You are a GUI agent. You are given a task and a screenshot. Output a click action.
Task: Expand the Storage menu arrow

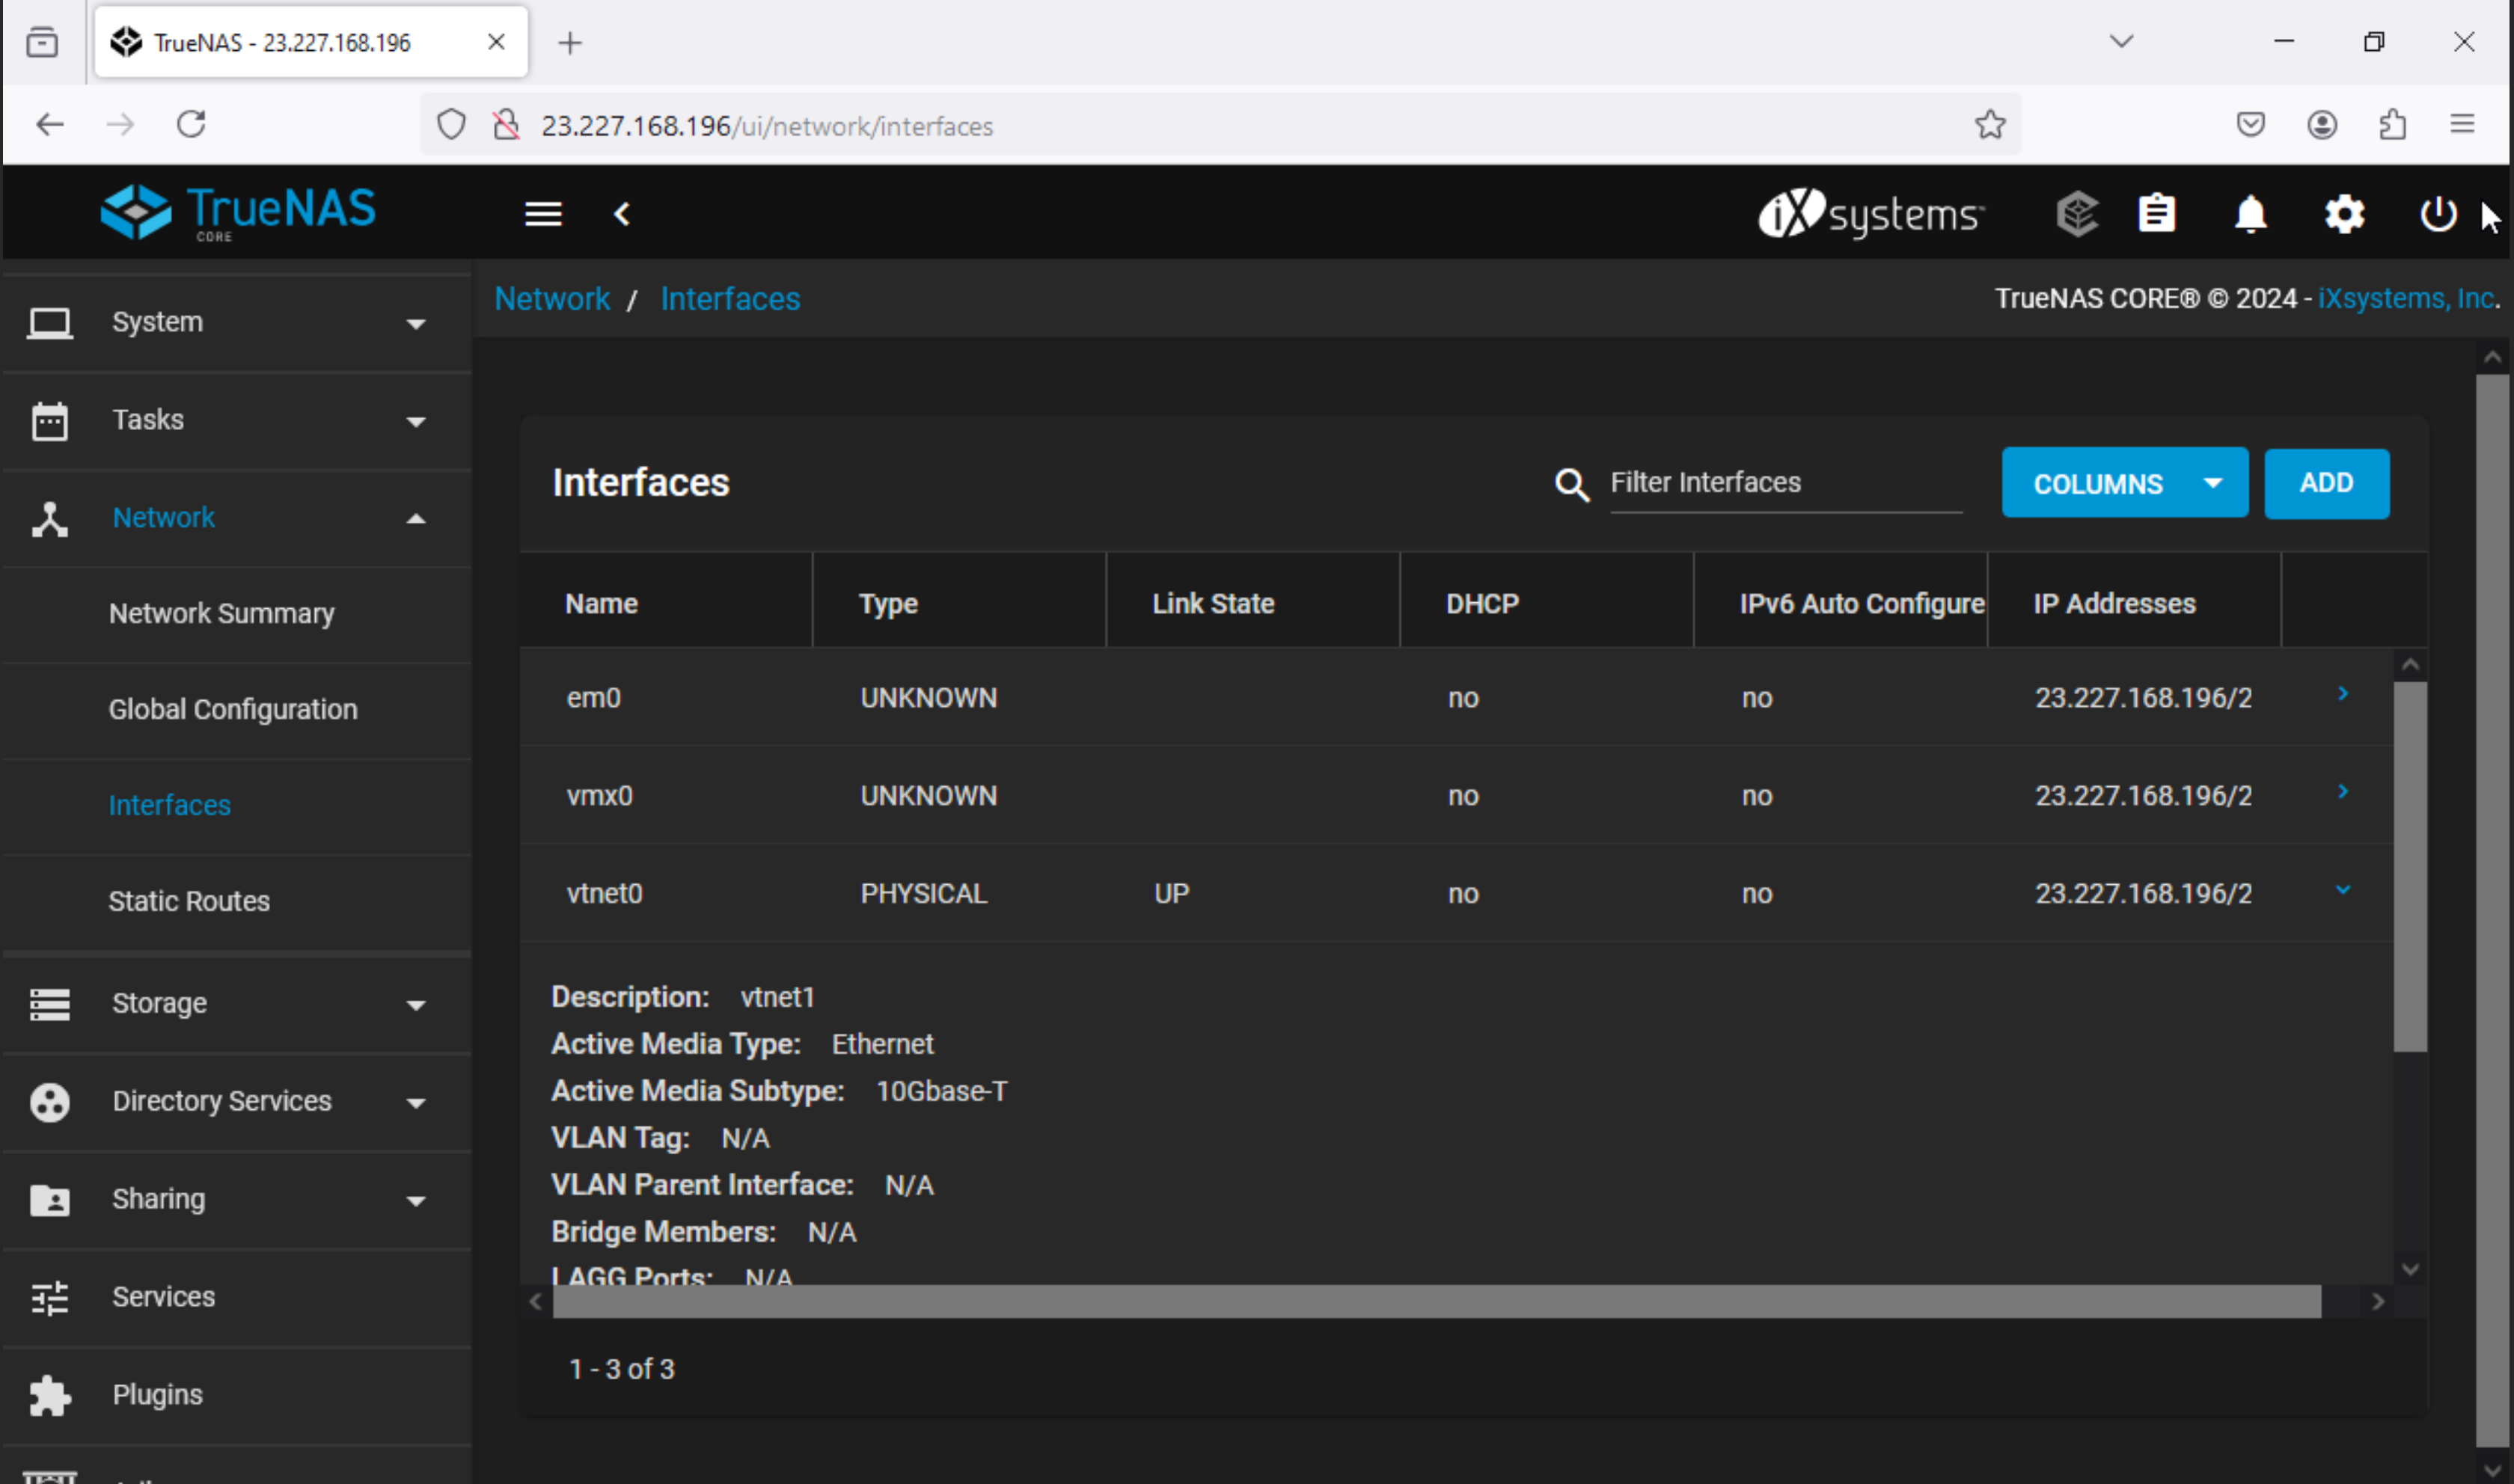(416, 1006)
